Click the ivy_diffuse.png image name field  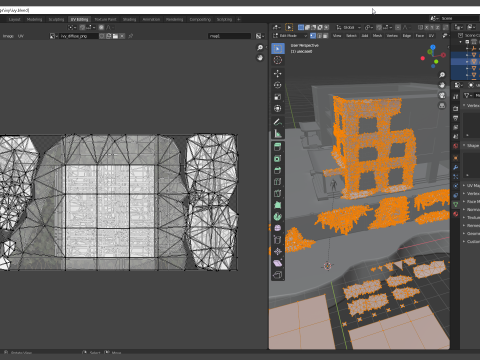(x=79, y=36)
